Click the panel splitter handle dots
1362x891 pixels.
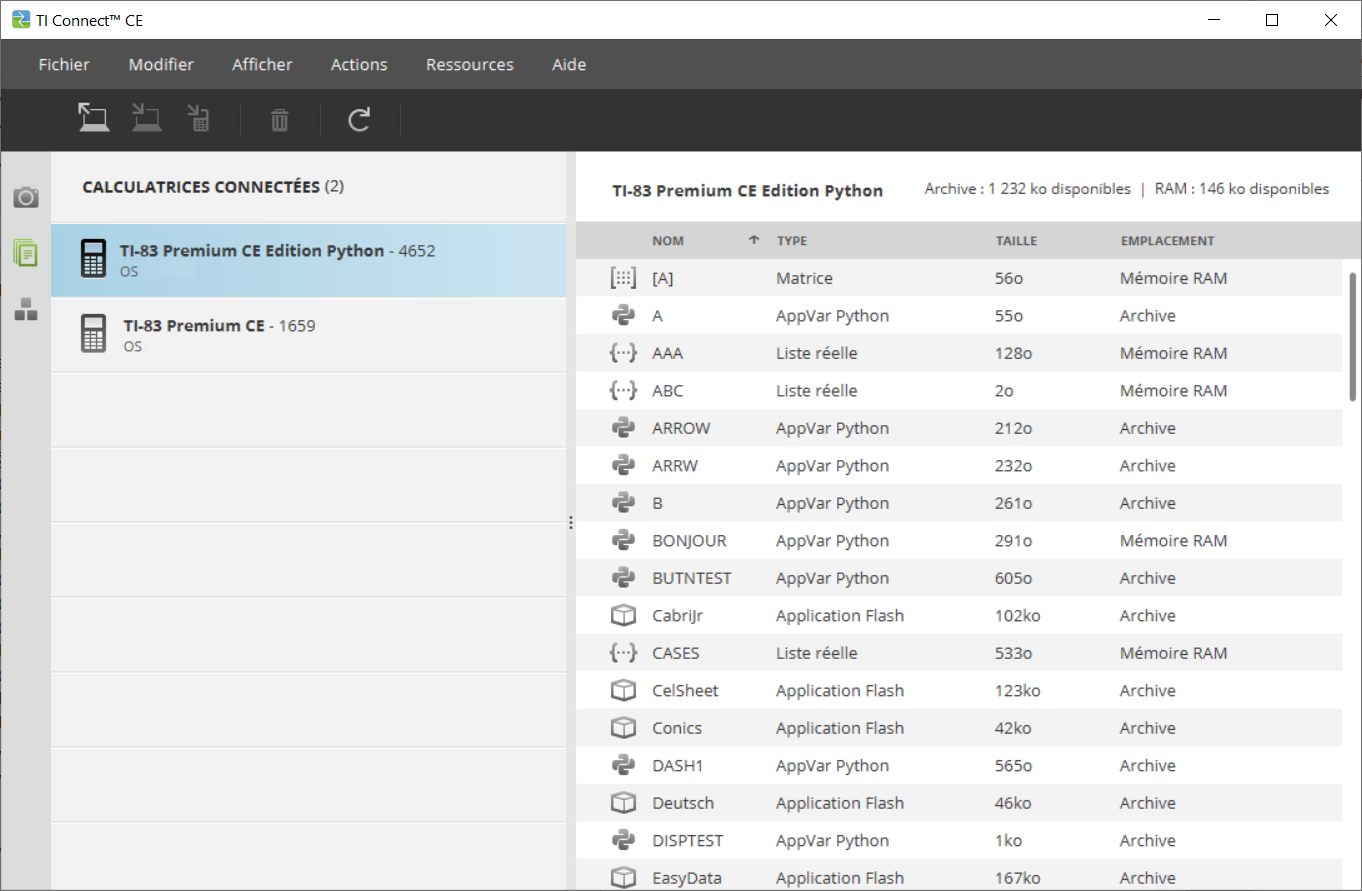pos(570,522)
